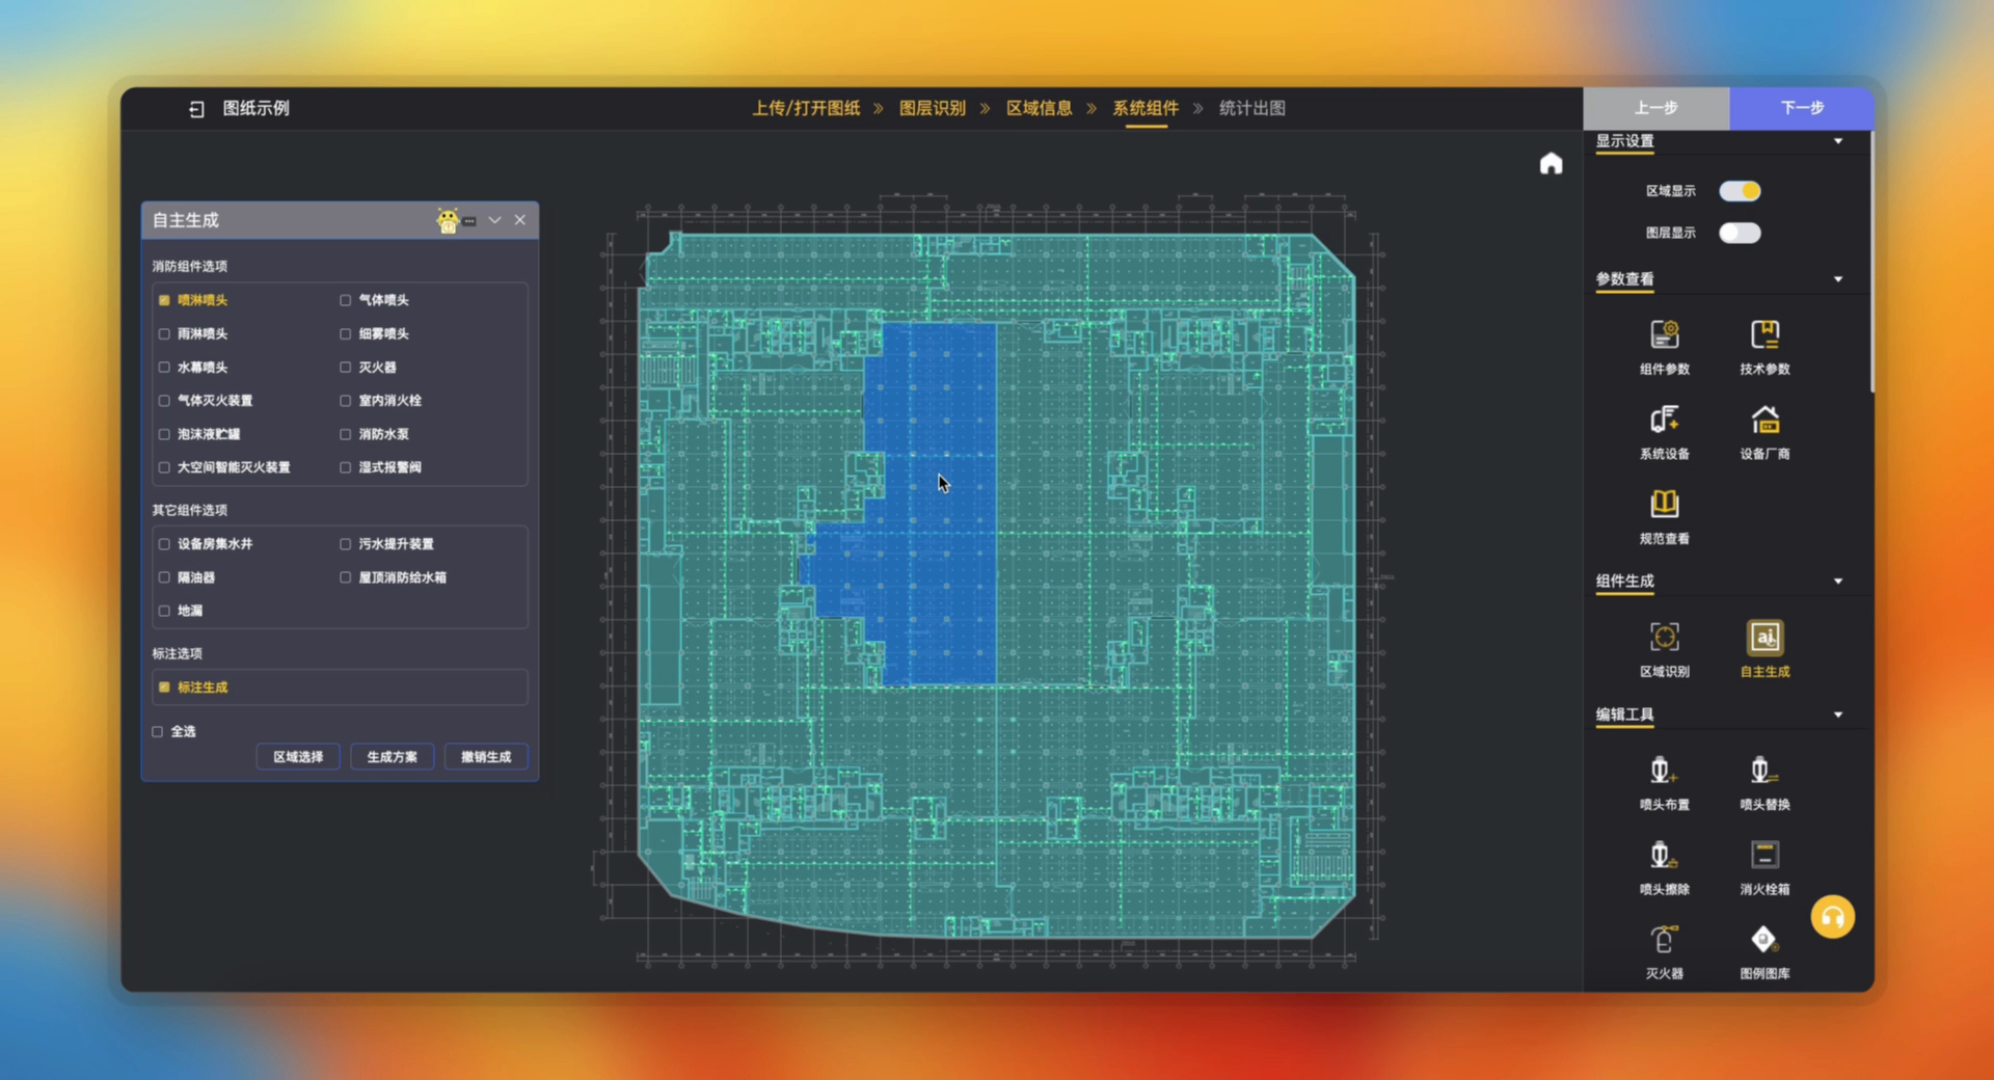Open the 组件参数 component parameters icon

click(1664, 335)
